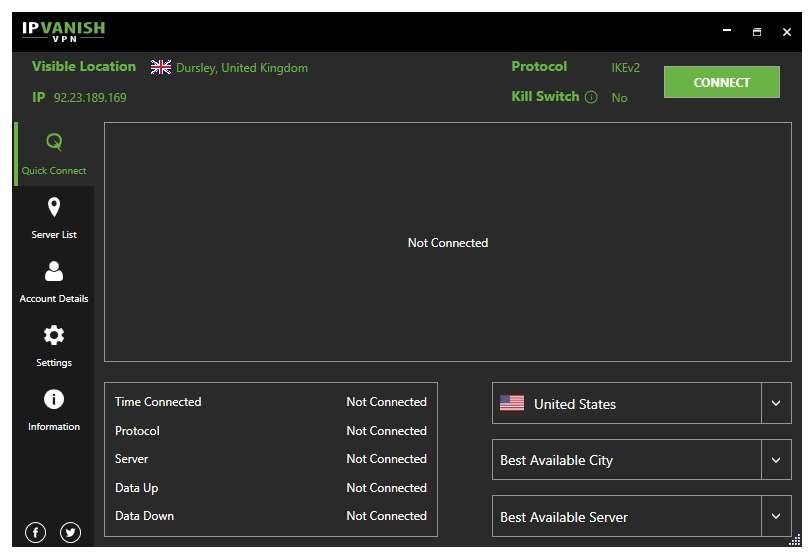Click the United Kingdom flag icon

(161, 67)
